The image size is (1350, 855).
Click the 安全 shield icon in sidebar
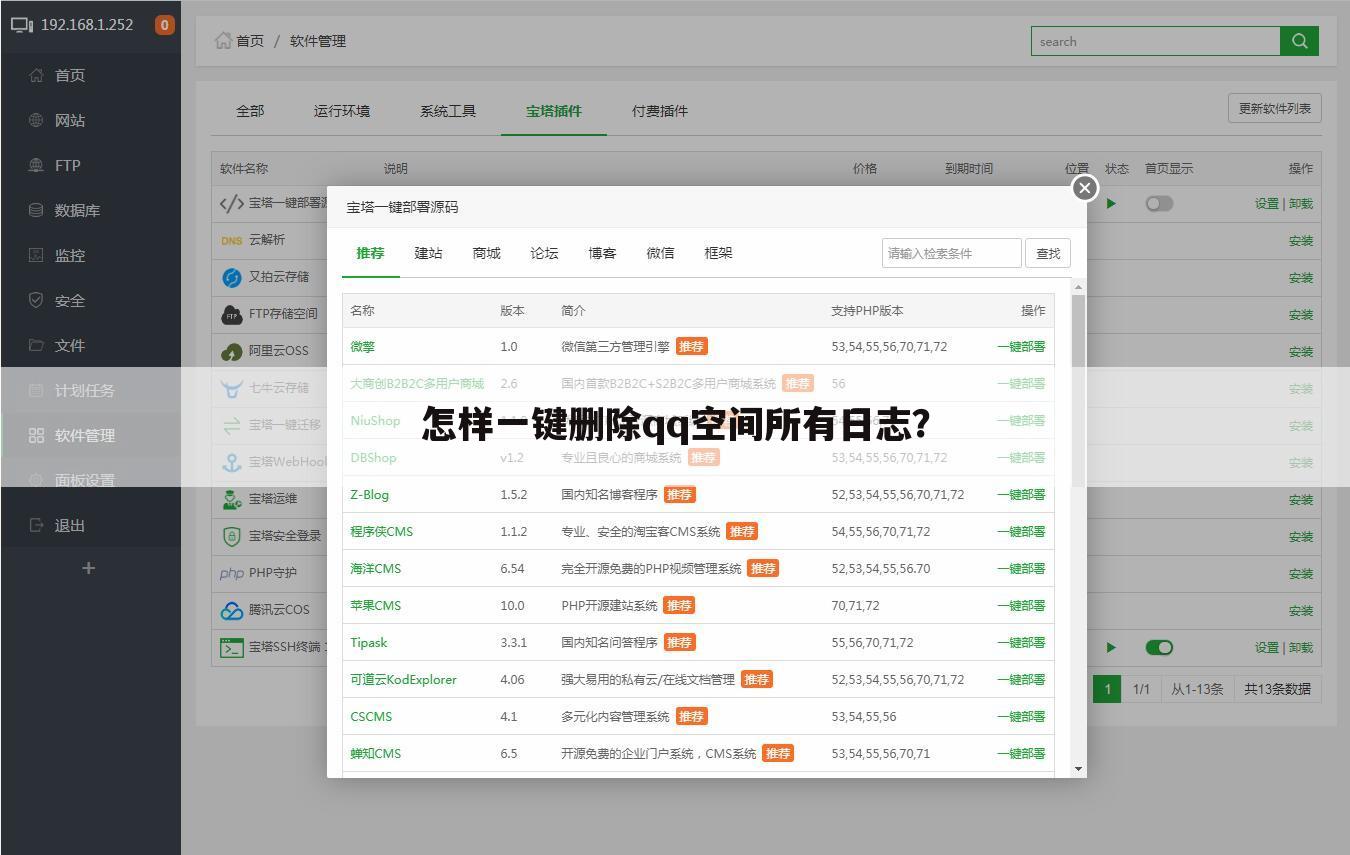(x=36, y=300)
